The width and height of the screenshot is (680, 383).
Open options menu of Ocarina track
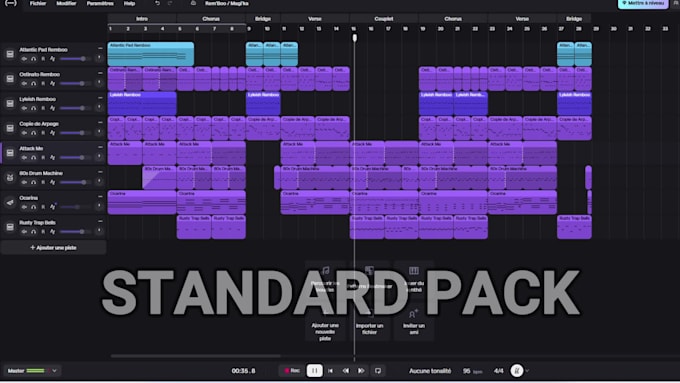100,197
